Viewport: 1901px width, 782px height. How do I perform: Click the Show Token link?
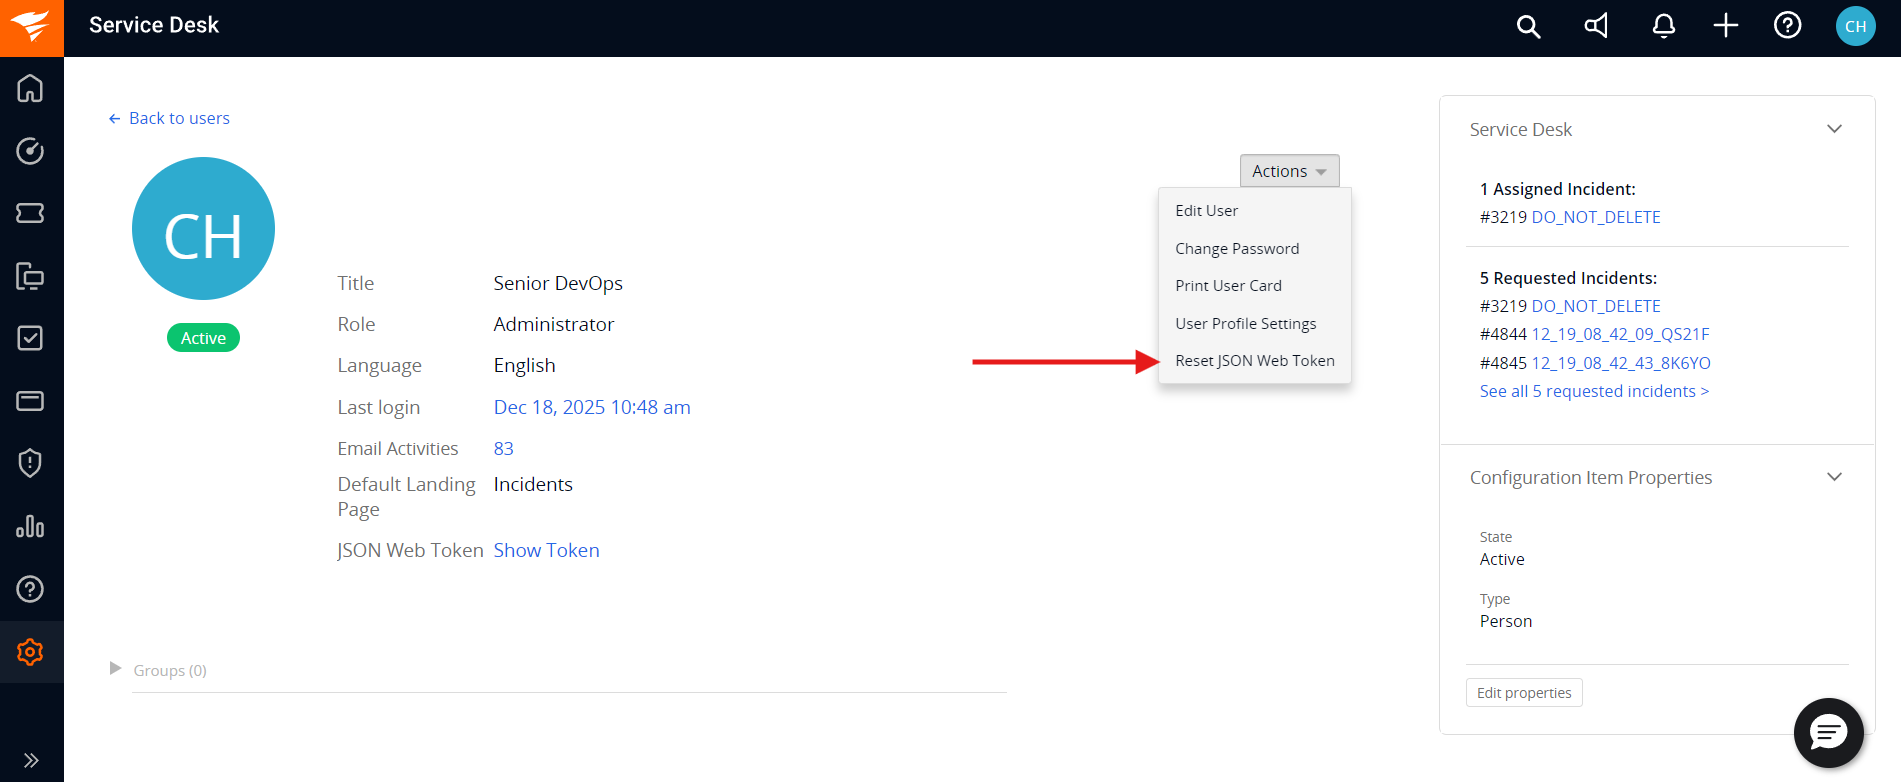pyautogui.click(x=546, y=551)
